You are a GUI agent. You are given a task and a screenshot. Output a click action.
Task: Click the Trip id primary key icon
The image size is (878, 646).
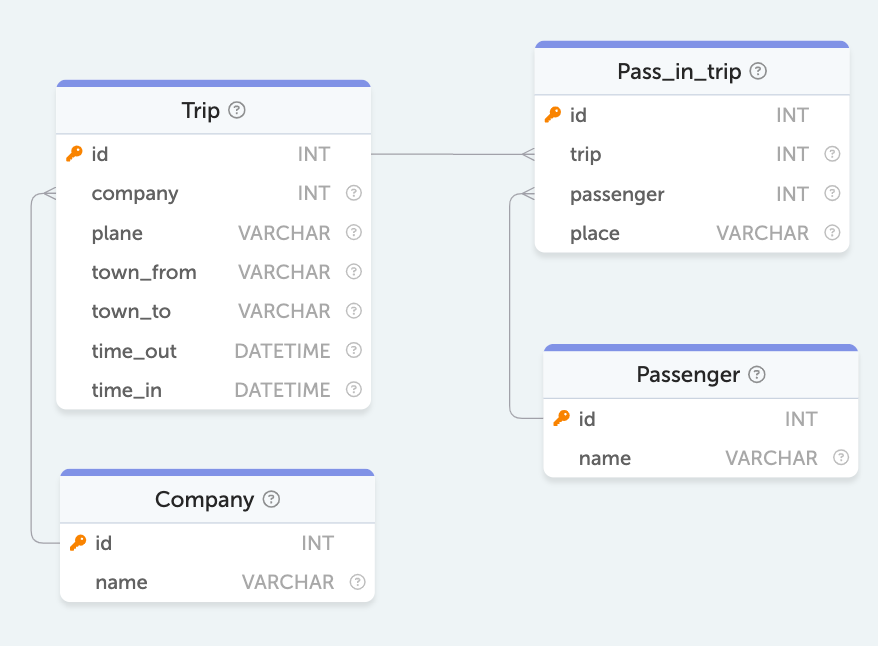tap(74, 154)
